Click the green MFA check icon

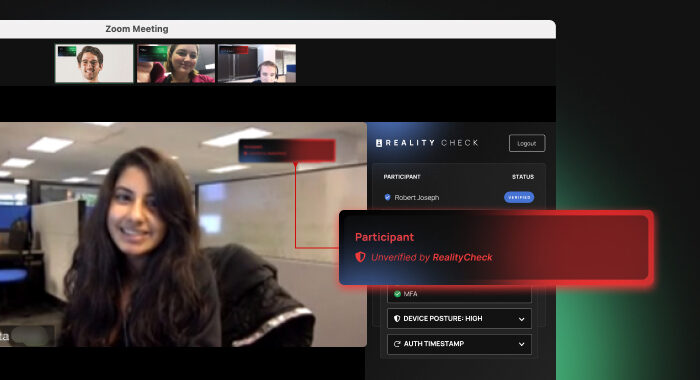397,294
